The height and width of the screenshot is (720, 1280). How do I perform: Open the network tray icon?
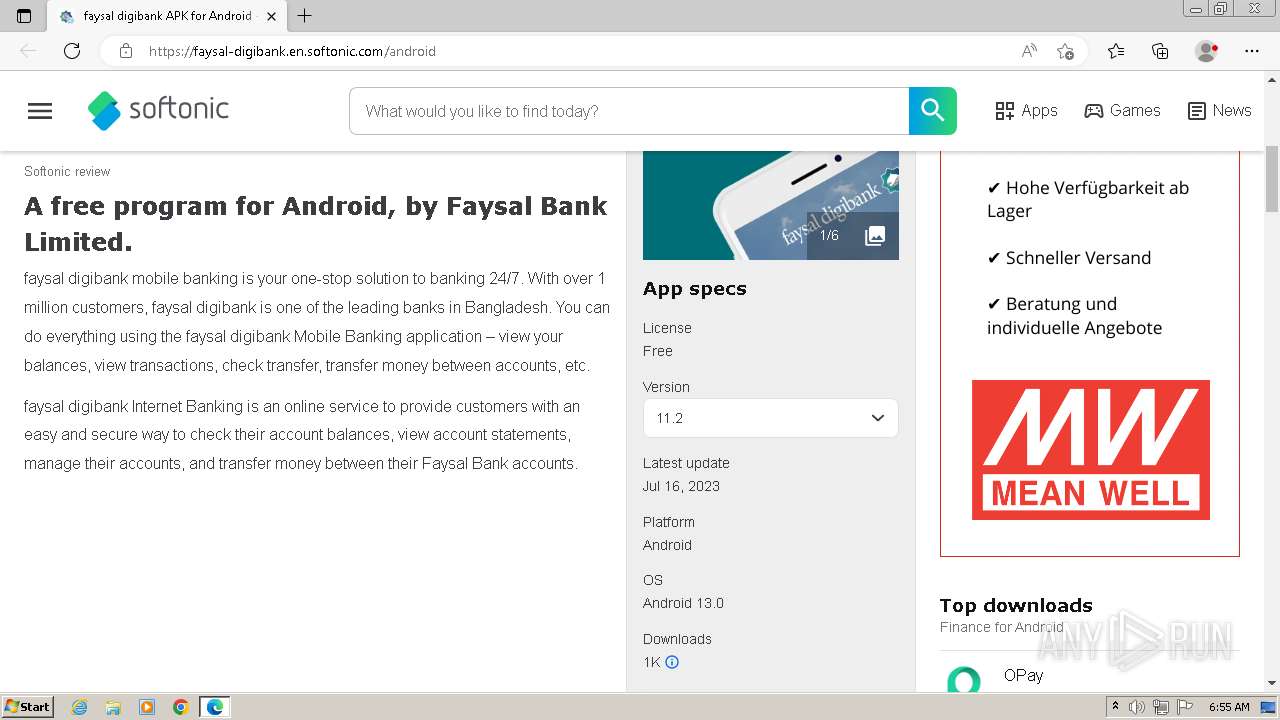tap(1161, 707)
